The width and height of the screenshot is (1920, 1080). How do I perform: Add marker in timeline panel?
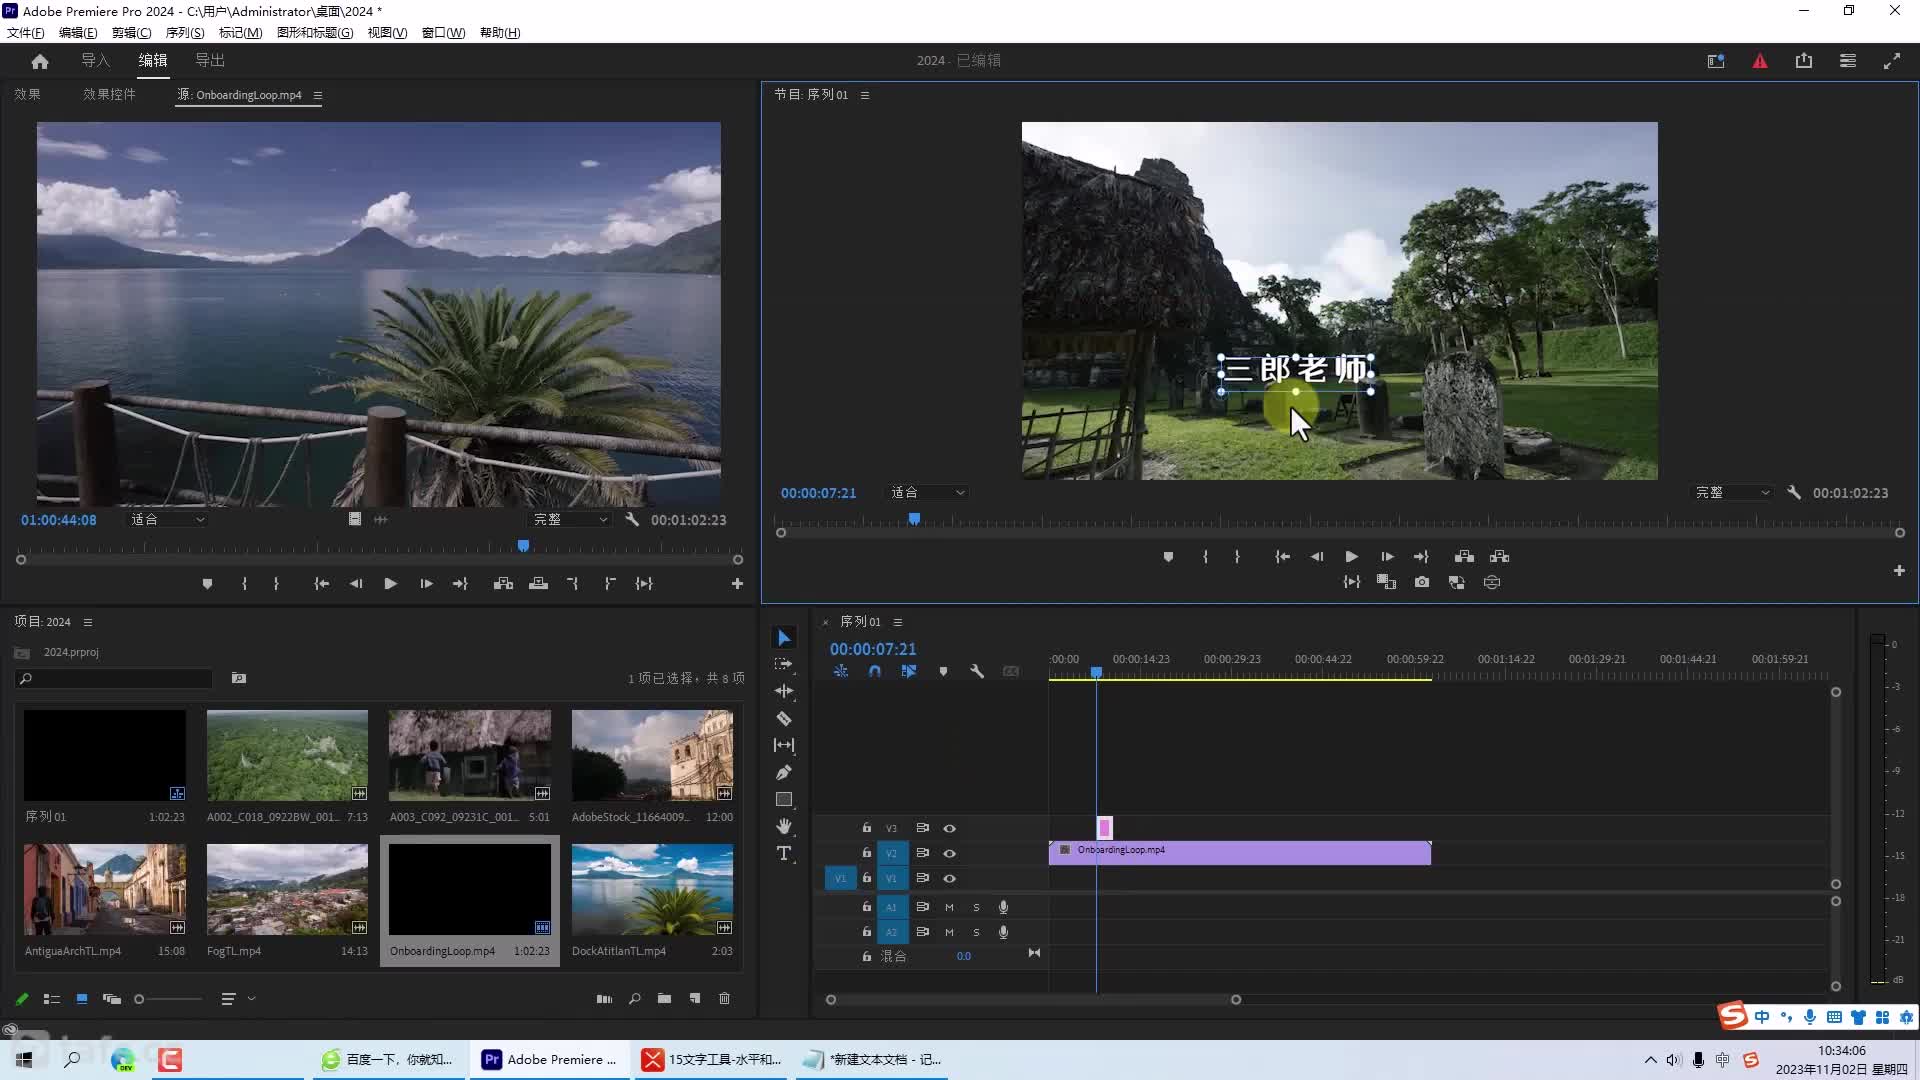point(943,671)
